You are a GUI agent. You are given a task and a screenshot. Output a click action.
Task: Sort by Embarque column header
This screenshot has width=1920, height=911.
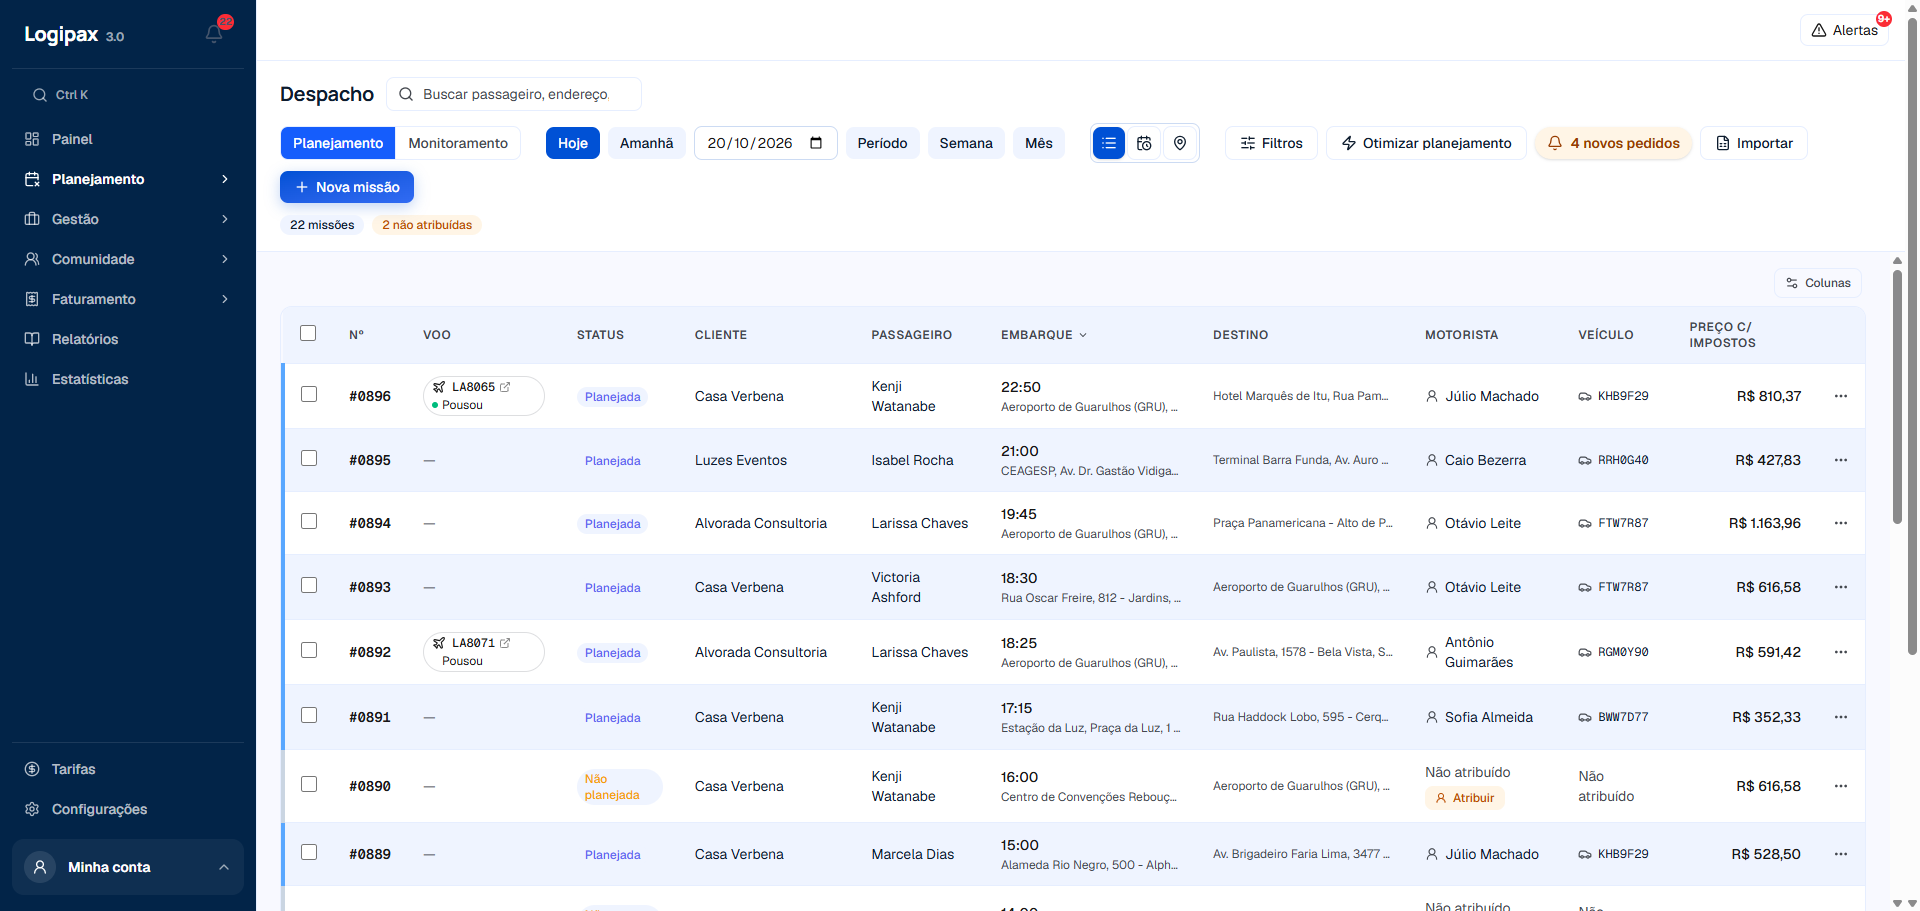[x=1043, y=335]
